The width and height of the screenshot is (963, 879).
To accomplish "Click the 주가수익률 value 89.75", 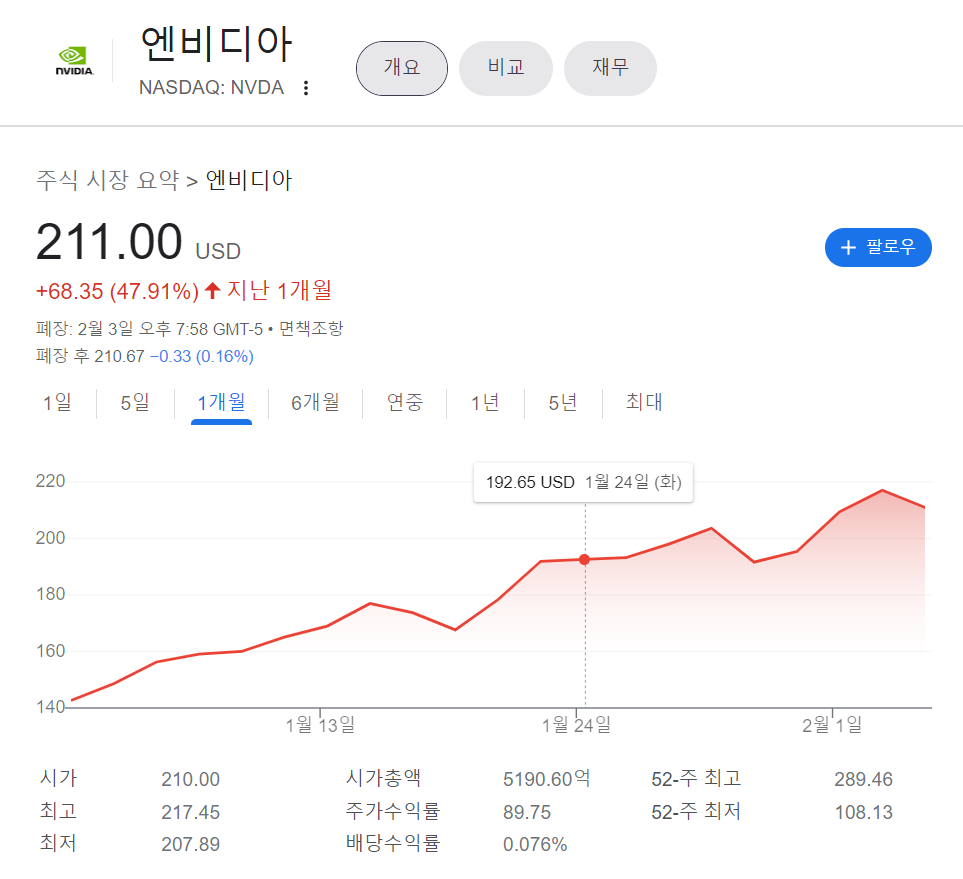I will 527,813.
